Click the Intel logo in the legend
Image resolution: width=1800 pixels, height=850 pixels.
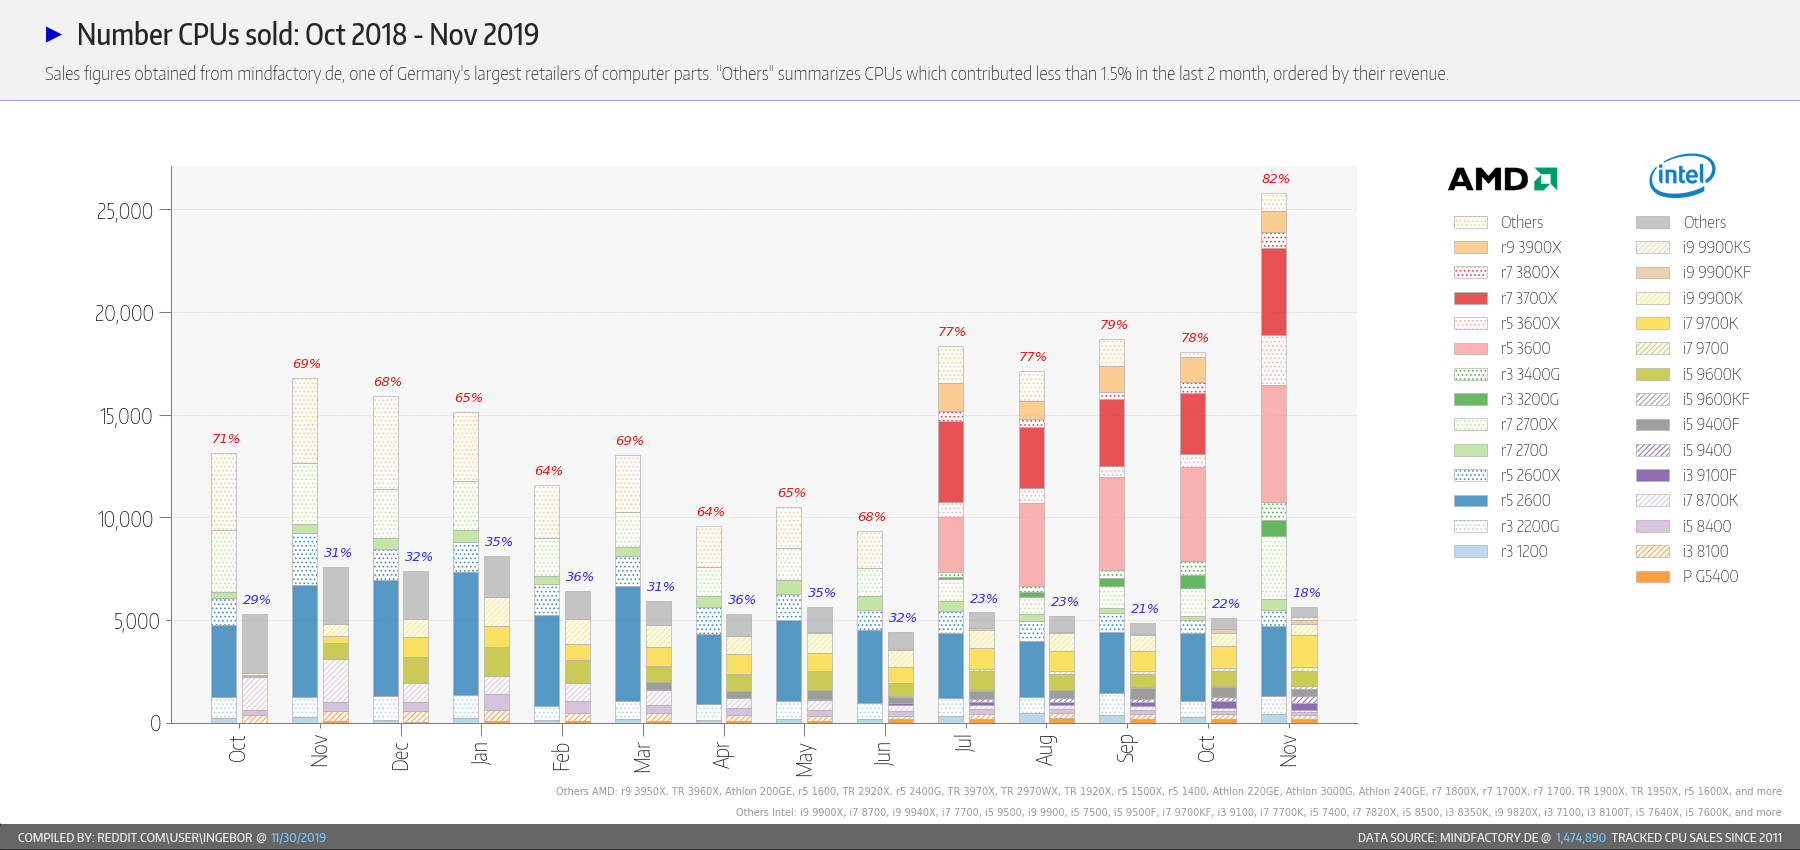point(1682,176)
